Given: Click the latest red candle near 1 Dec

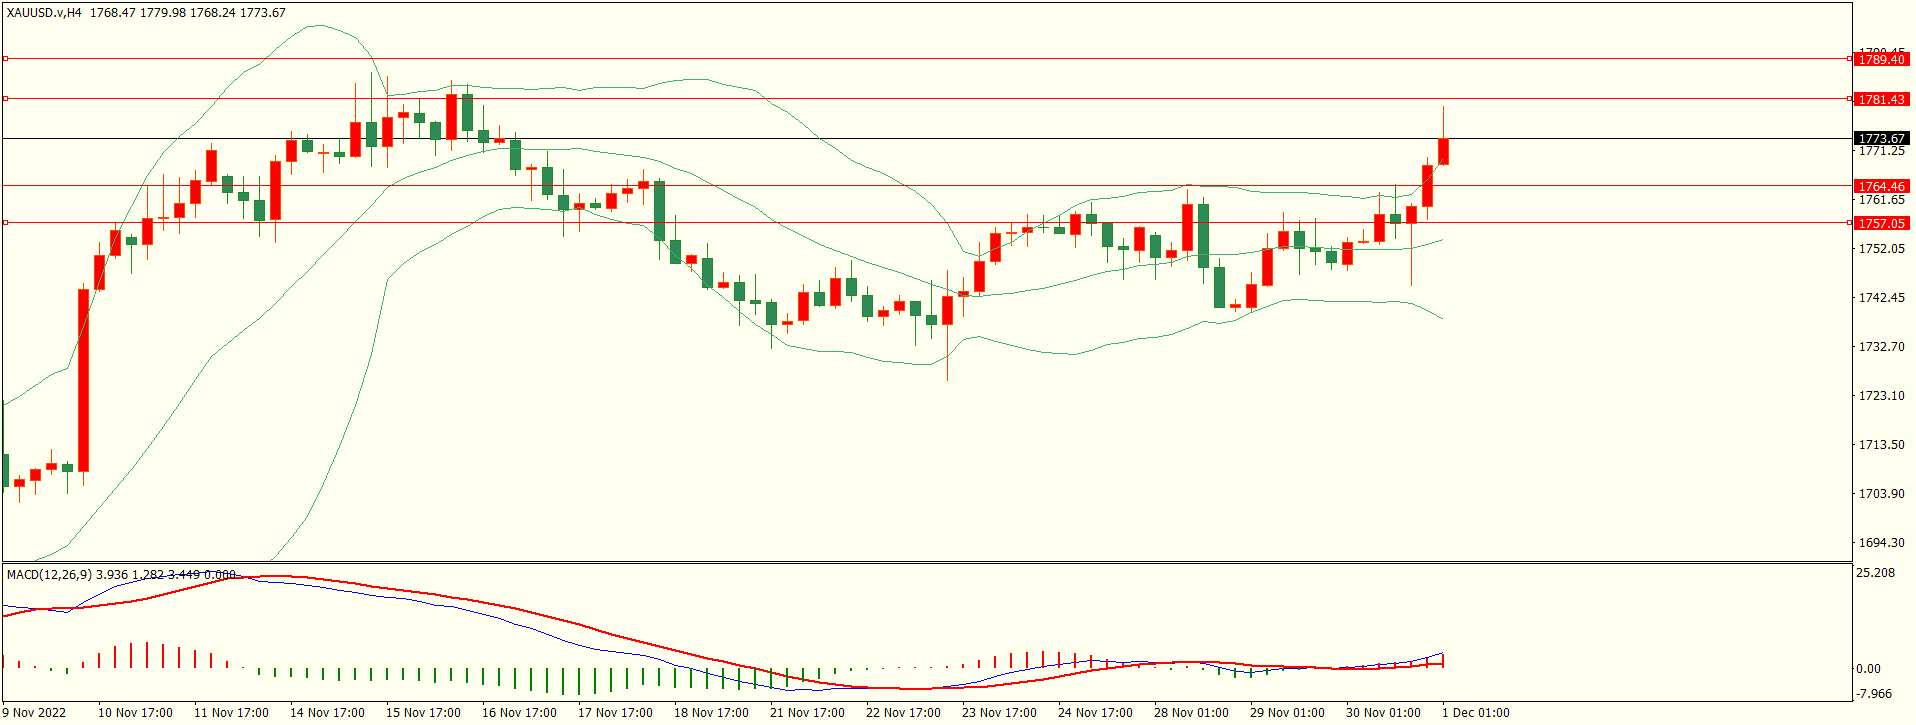Looking at the screenshot, I should [x=1443, y=152].
